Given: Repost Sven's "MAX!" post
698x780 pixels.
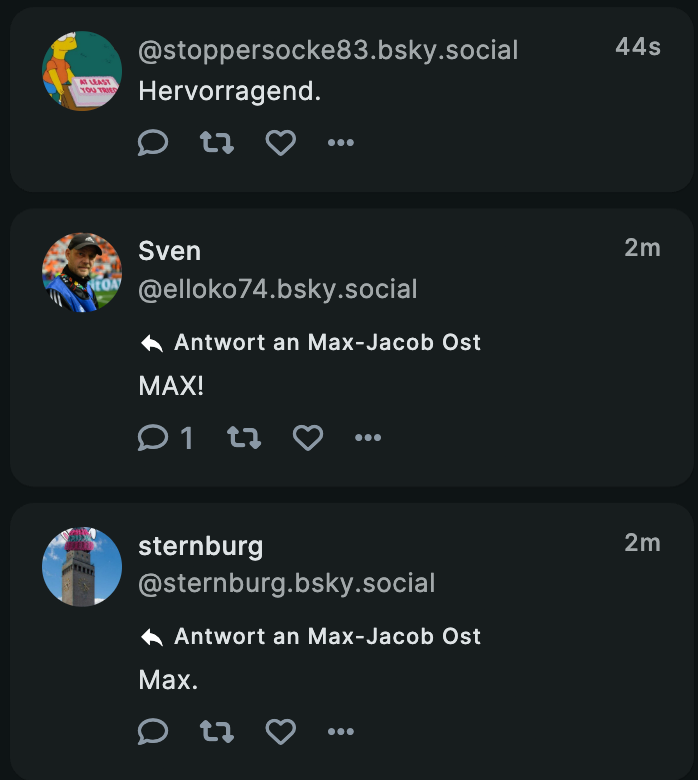Looking at the screenshot, I should point(244,438).
